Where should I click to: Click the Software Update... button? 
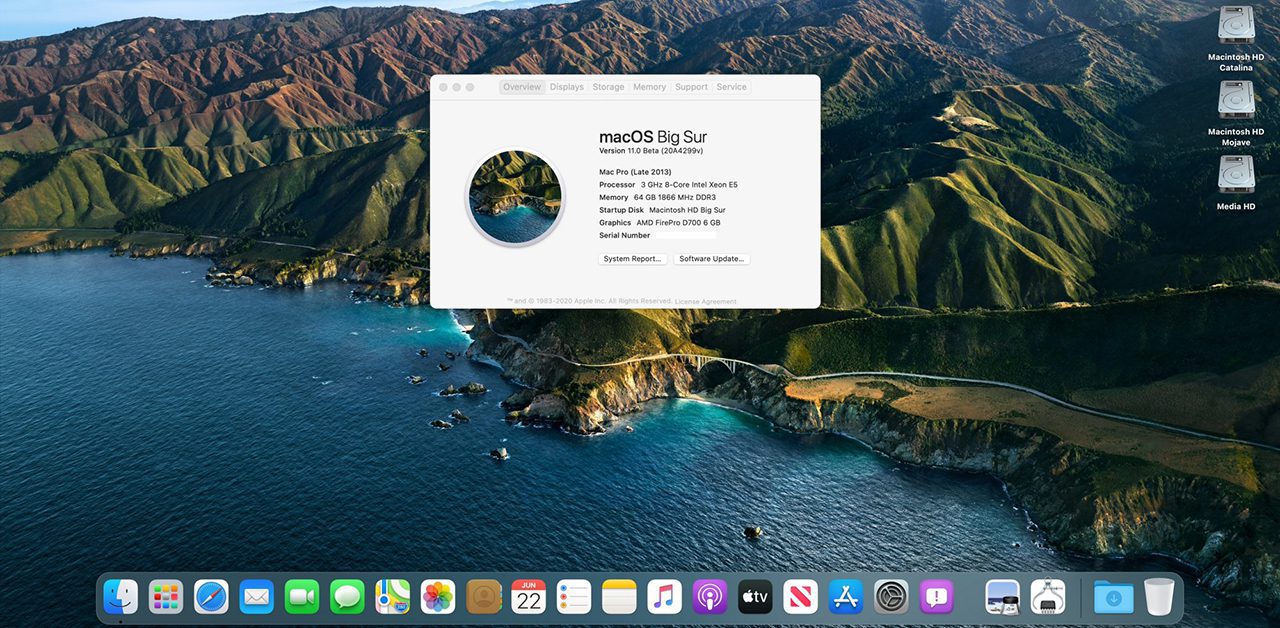click(x=712, y=259)
